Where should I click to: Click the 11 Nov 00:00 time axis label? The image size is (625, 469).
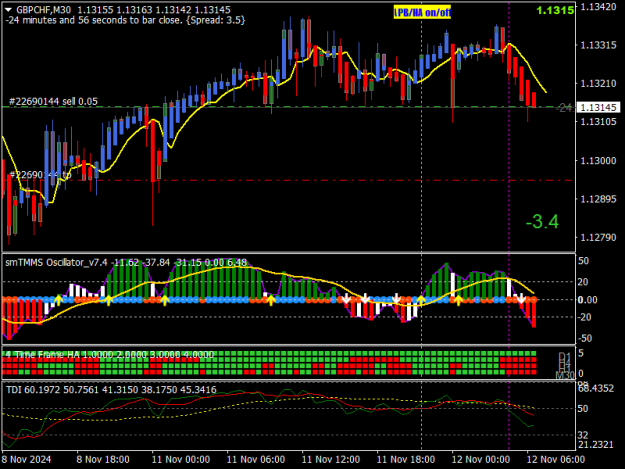[x=181, y=459]
